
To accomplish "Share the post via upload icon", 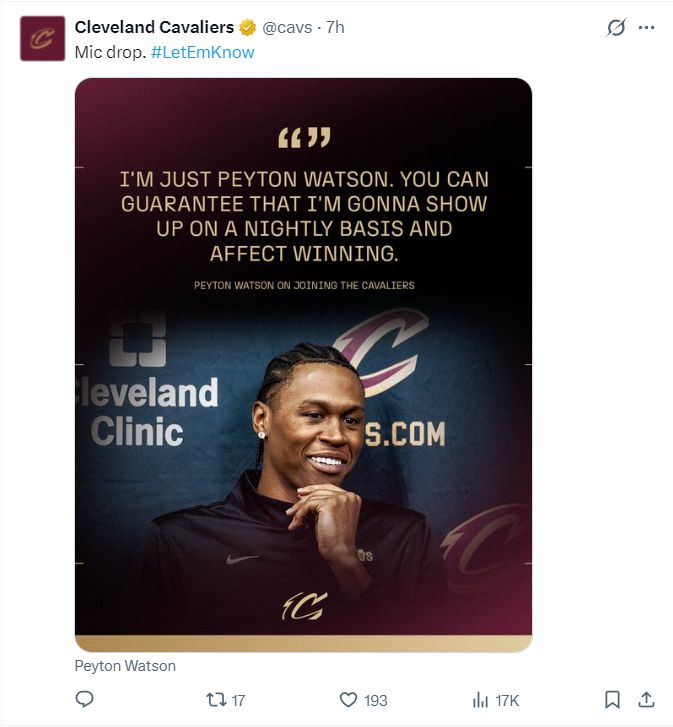I will (x=646, y=699).
